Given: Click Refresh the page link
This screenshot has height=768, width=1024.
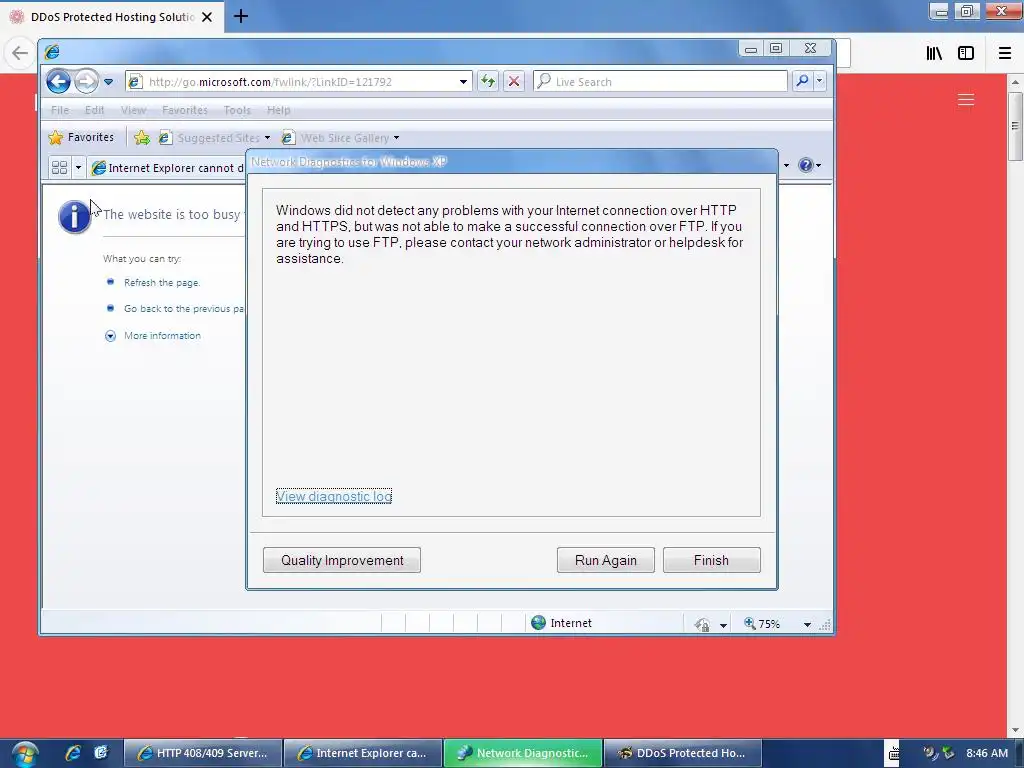Looking at the screenshot, I should tap(162, 283).
